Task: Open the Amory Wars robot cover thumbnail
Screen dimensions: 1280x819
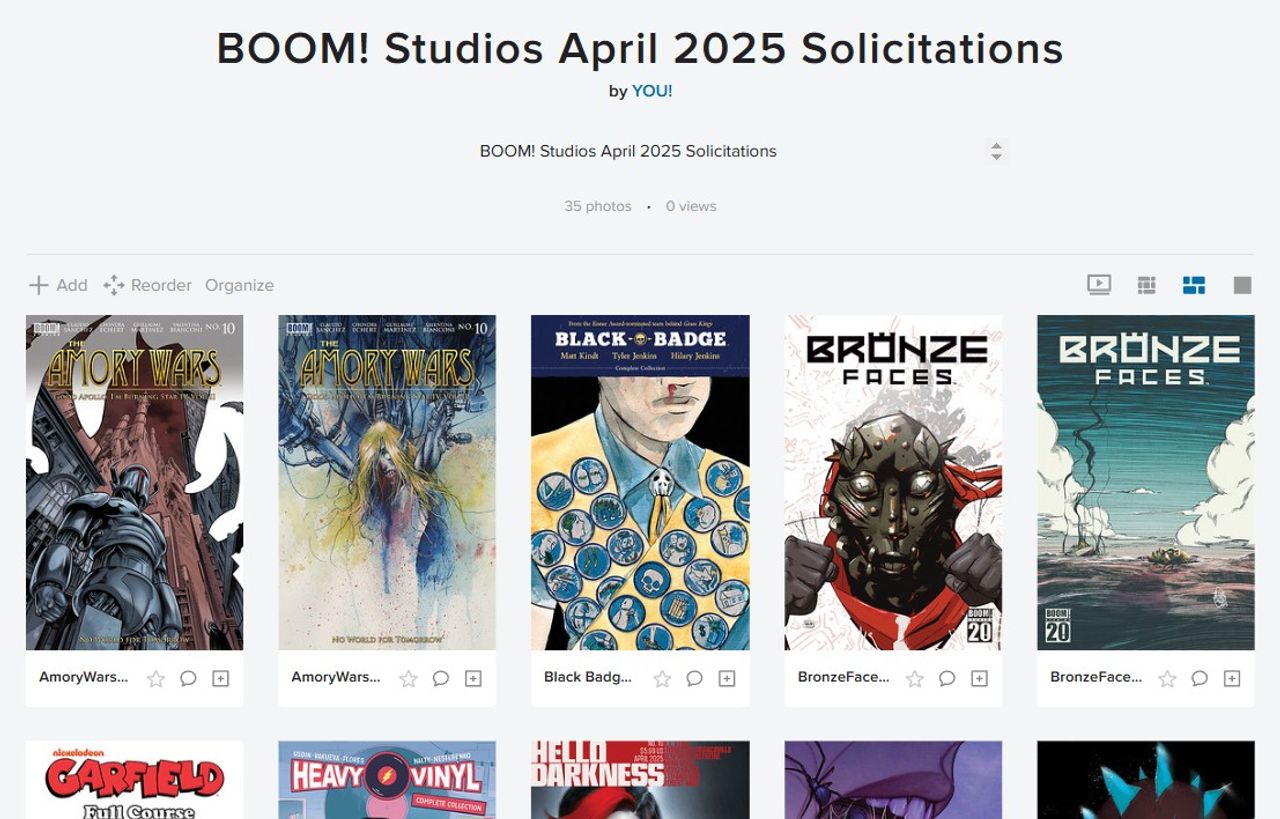Action: tap(135, 483)
